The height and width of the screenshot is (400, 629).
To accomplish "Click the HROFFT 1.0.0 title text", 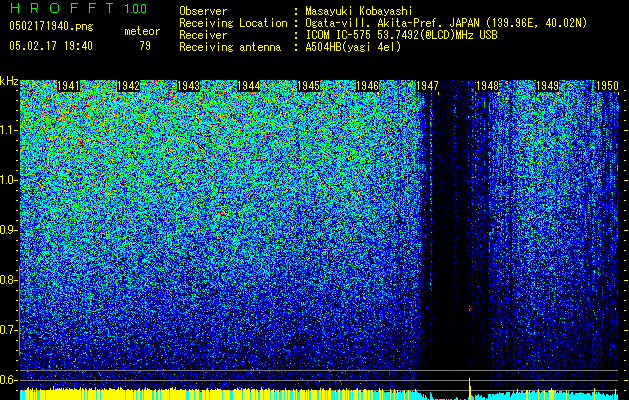I will point(78,8).
